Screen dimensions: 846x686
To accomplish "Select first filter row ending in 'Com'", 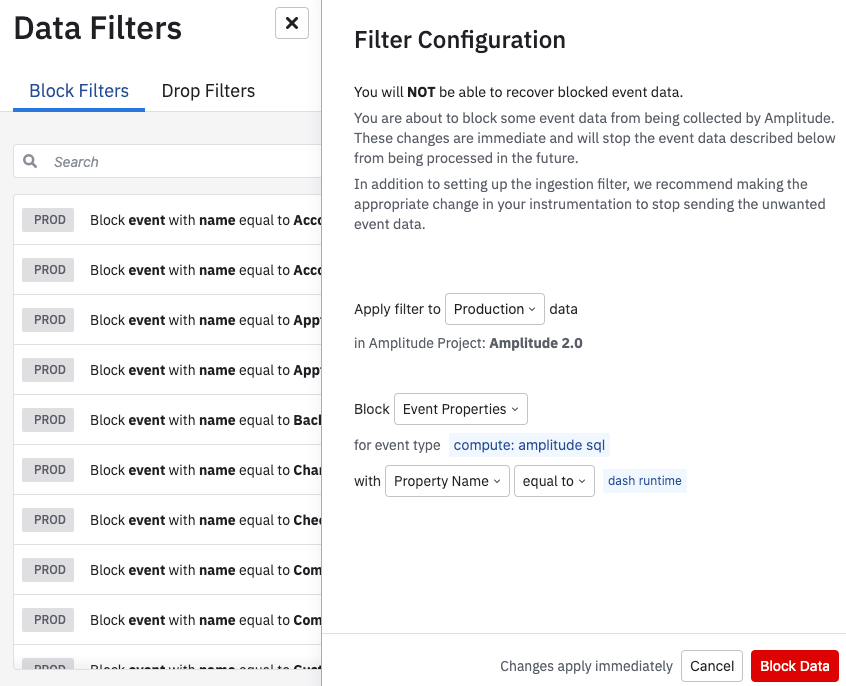I will [x=167, y=570].
